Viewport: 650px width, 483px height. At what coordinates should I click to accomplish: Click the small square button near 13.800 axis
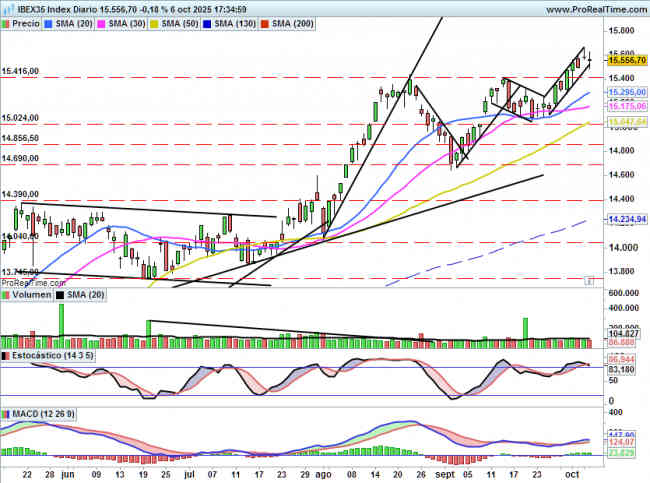[589, 282]
